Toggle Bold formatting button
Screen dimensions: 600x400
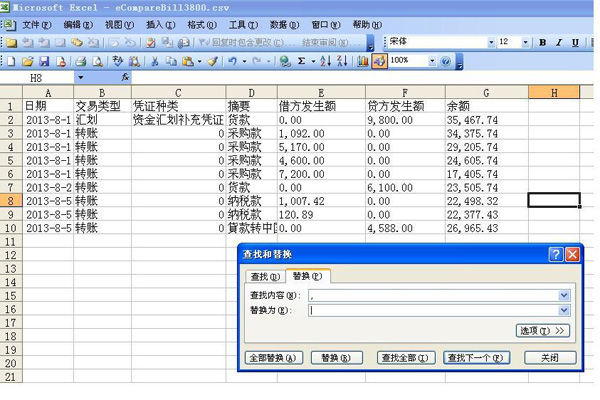(542, 43)
